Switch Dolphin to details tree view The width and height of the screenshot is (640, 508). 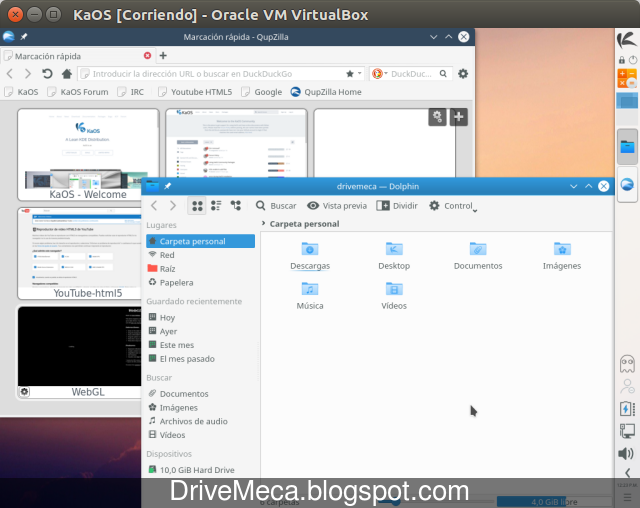pos(236,206)
